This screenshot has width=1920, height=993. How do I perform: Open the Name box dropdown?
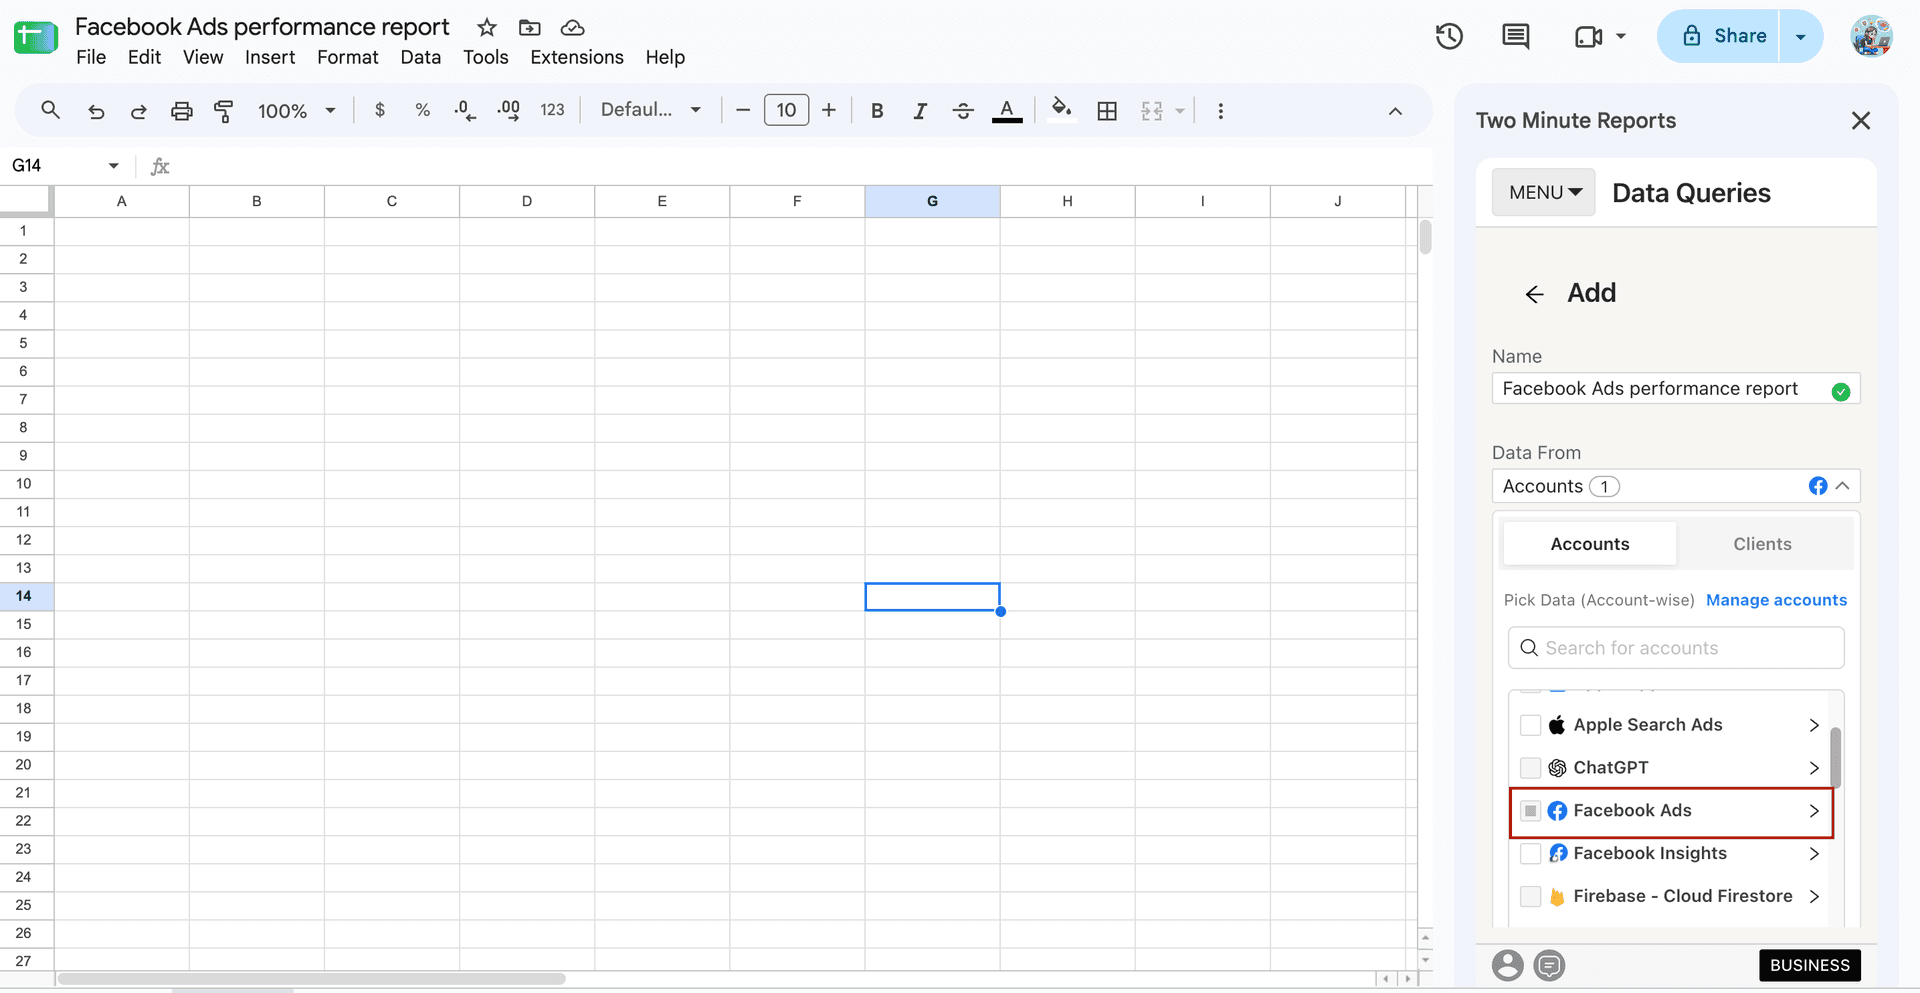(113, 166)
